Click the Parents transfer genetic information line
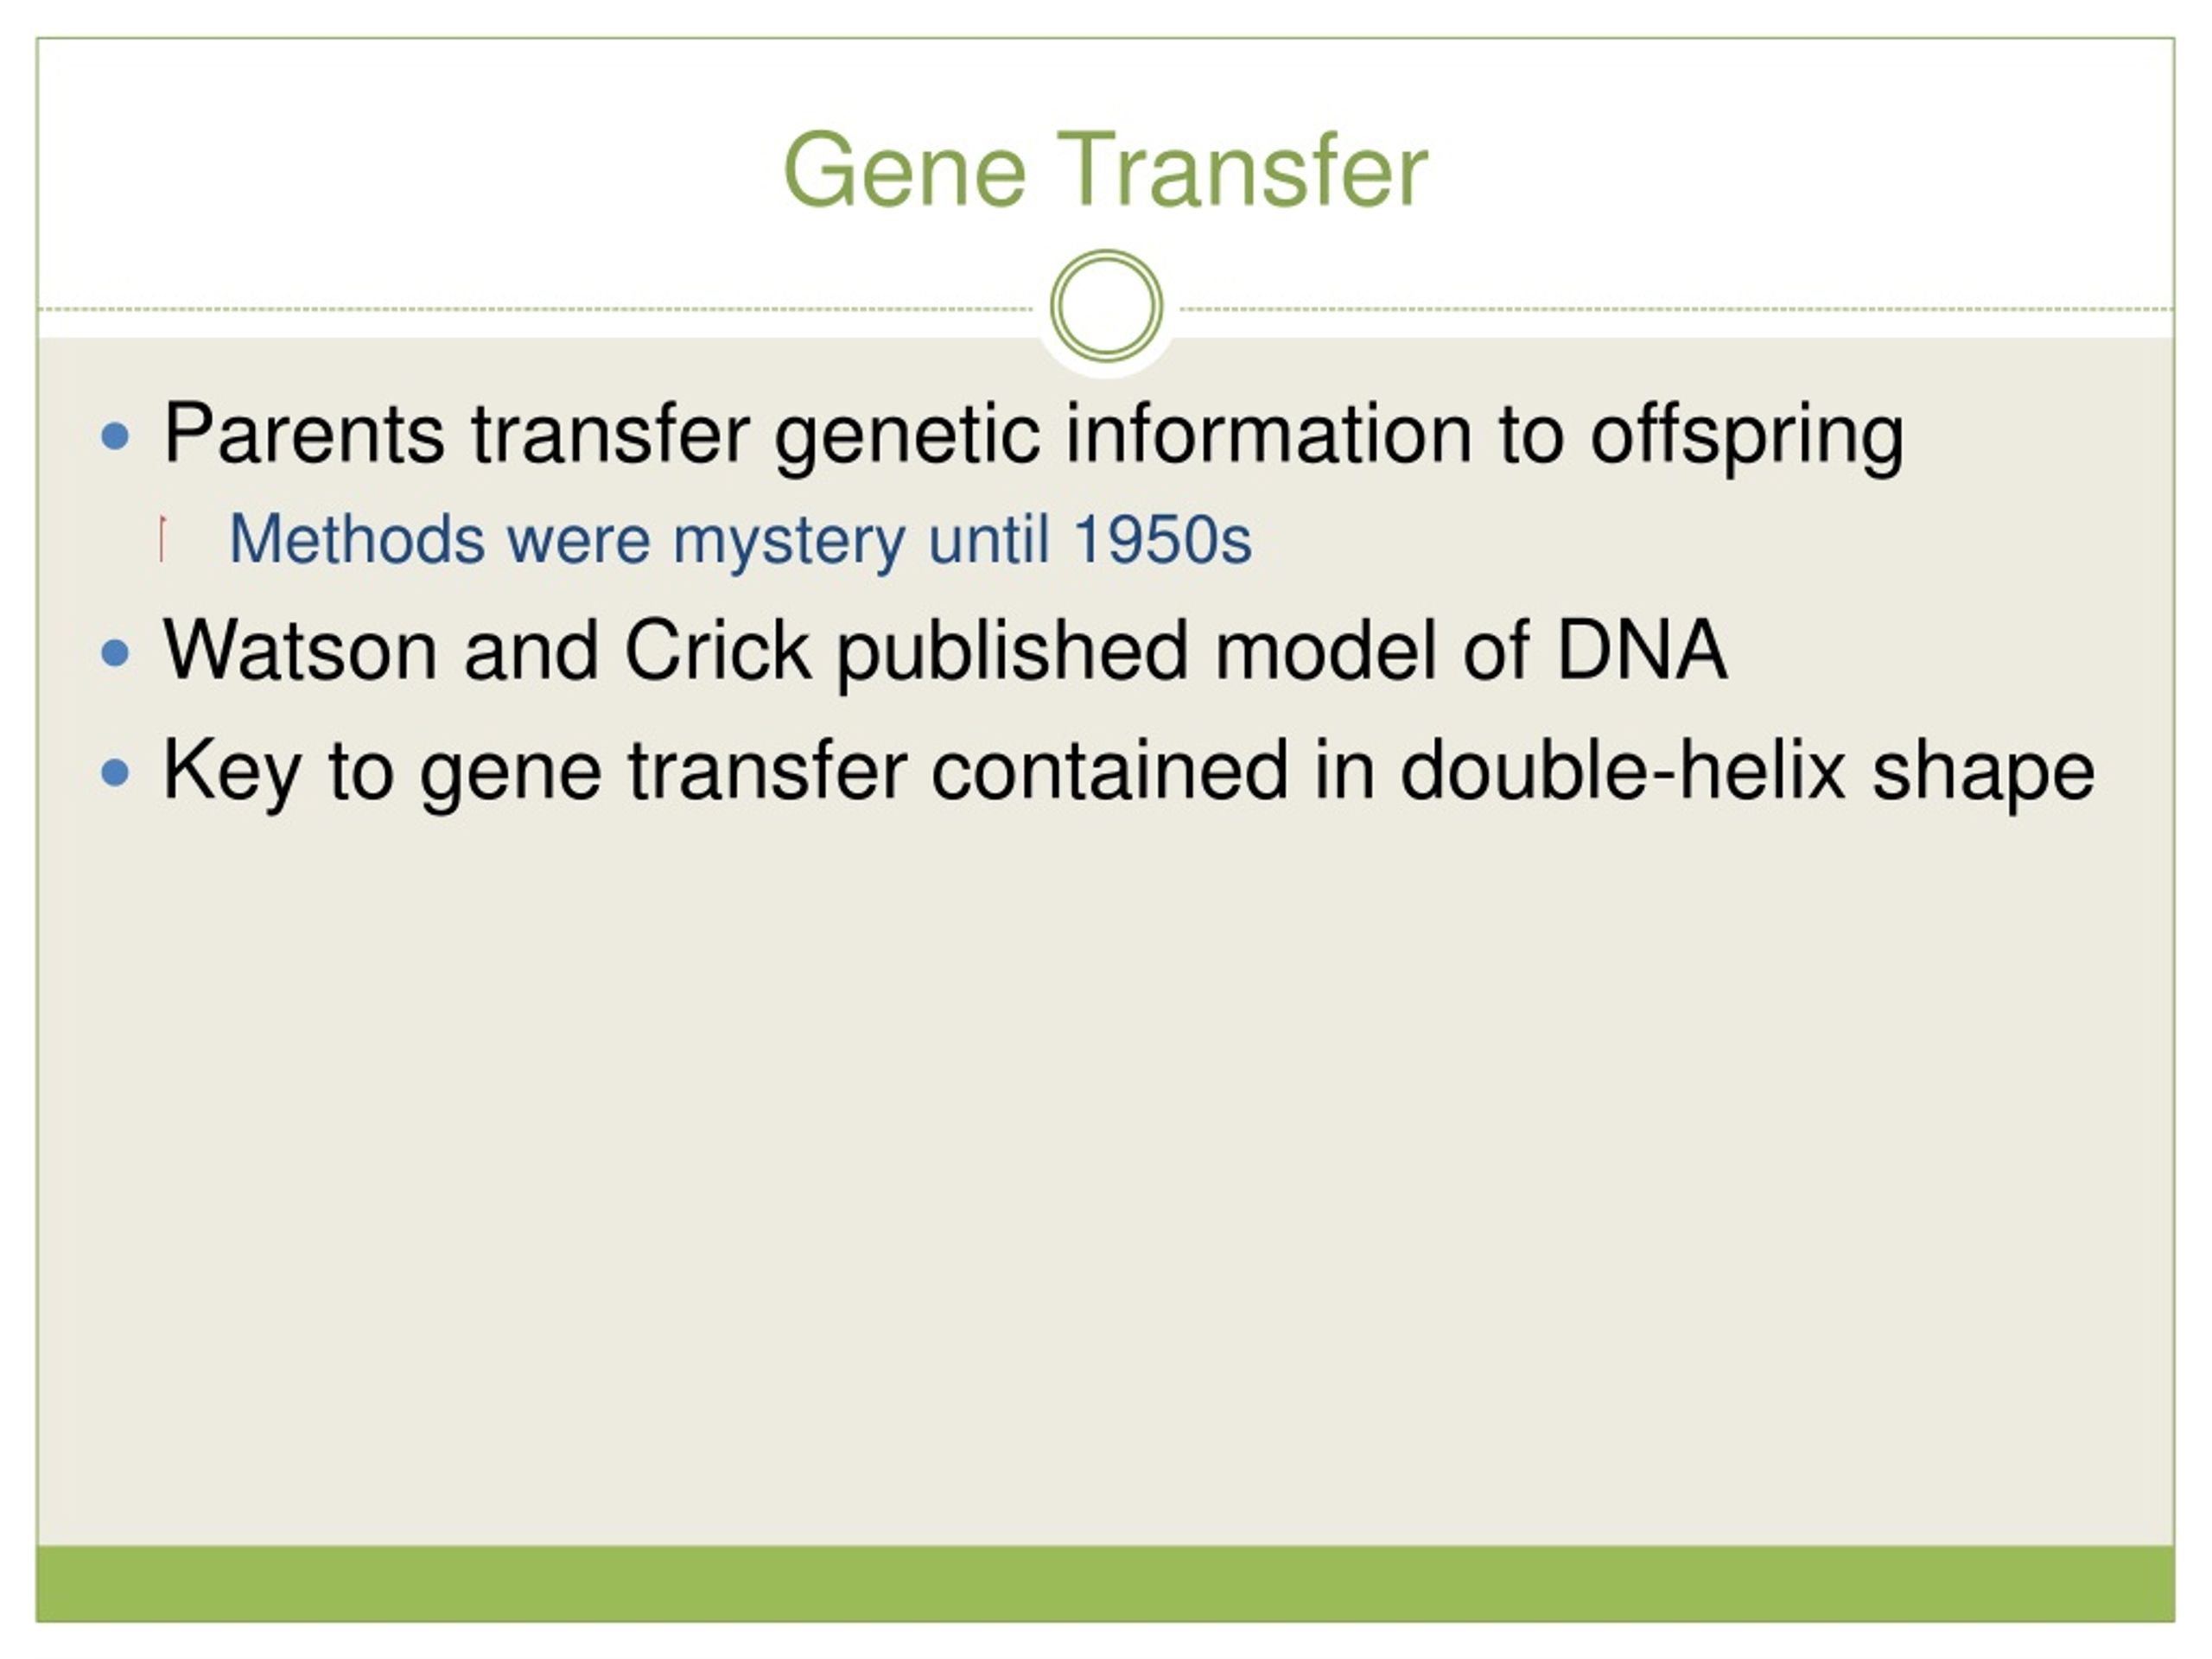 tap(1034, 436)
